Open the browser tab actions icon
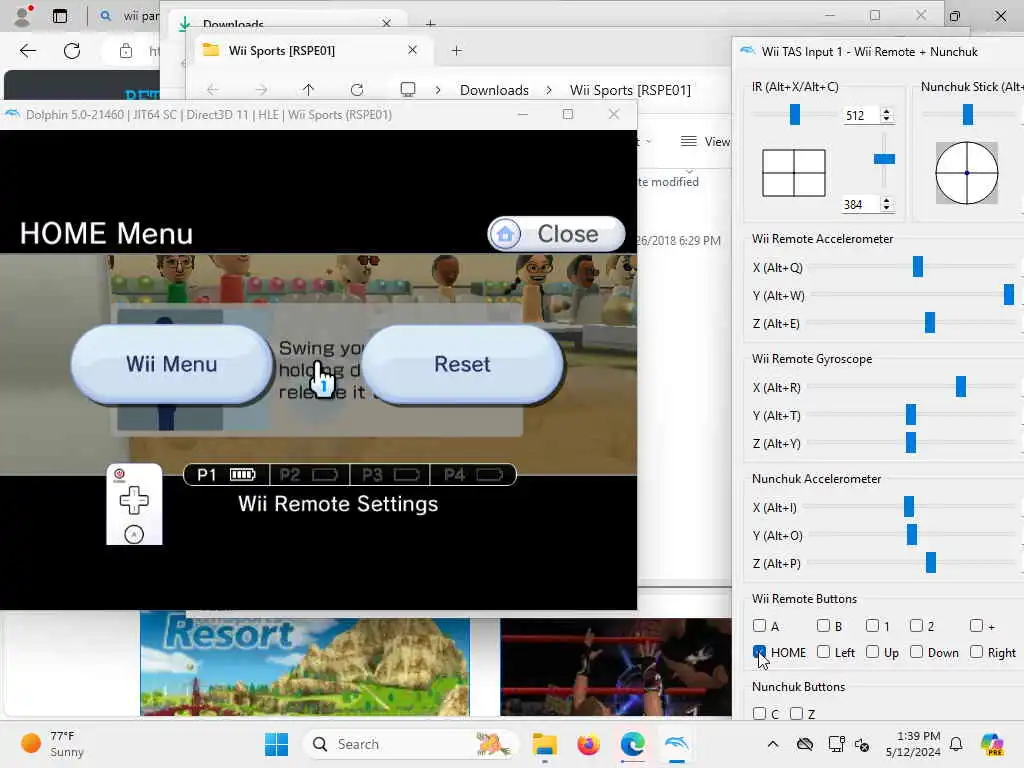 59,16
